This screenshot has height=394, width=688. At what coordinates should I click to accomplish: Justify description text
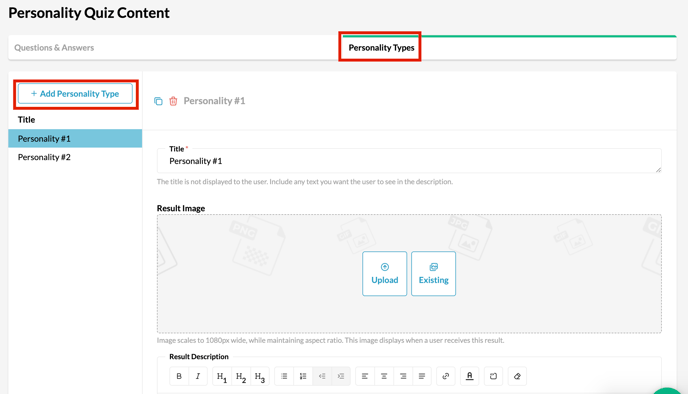coord(422,376)
